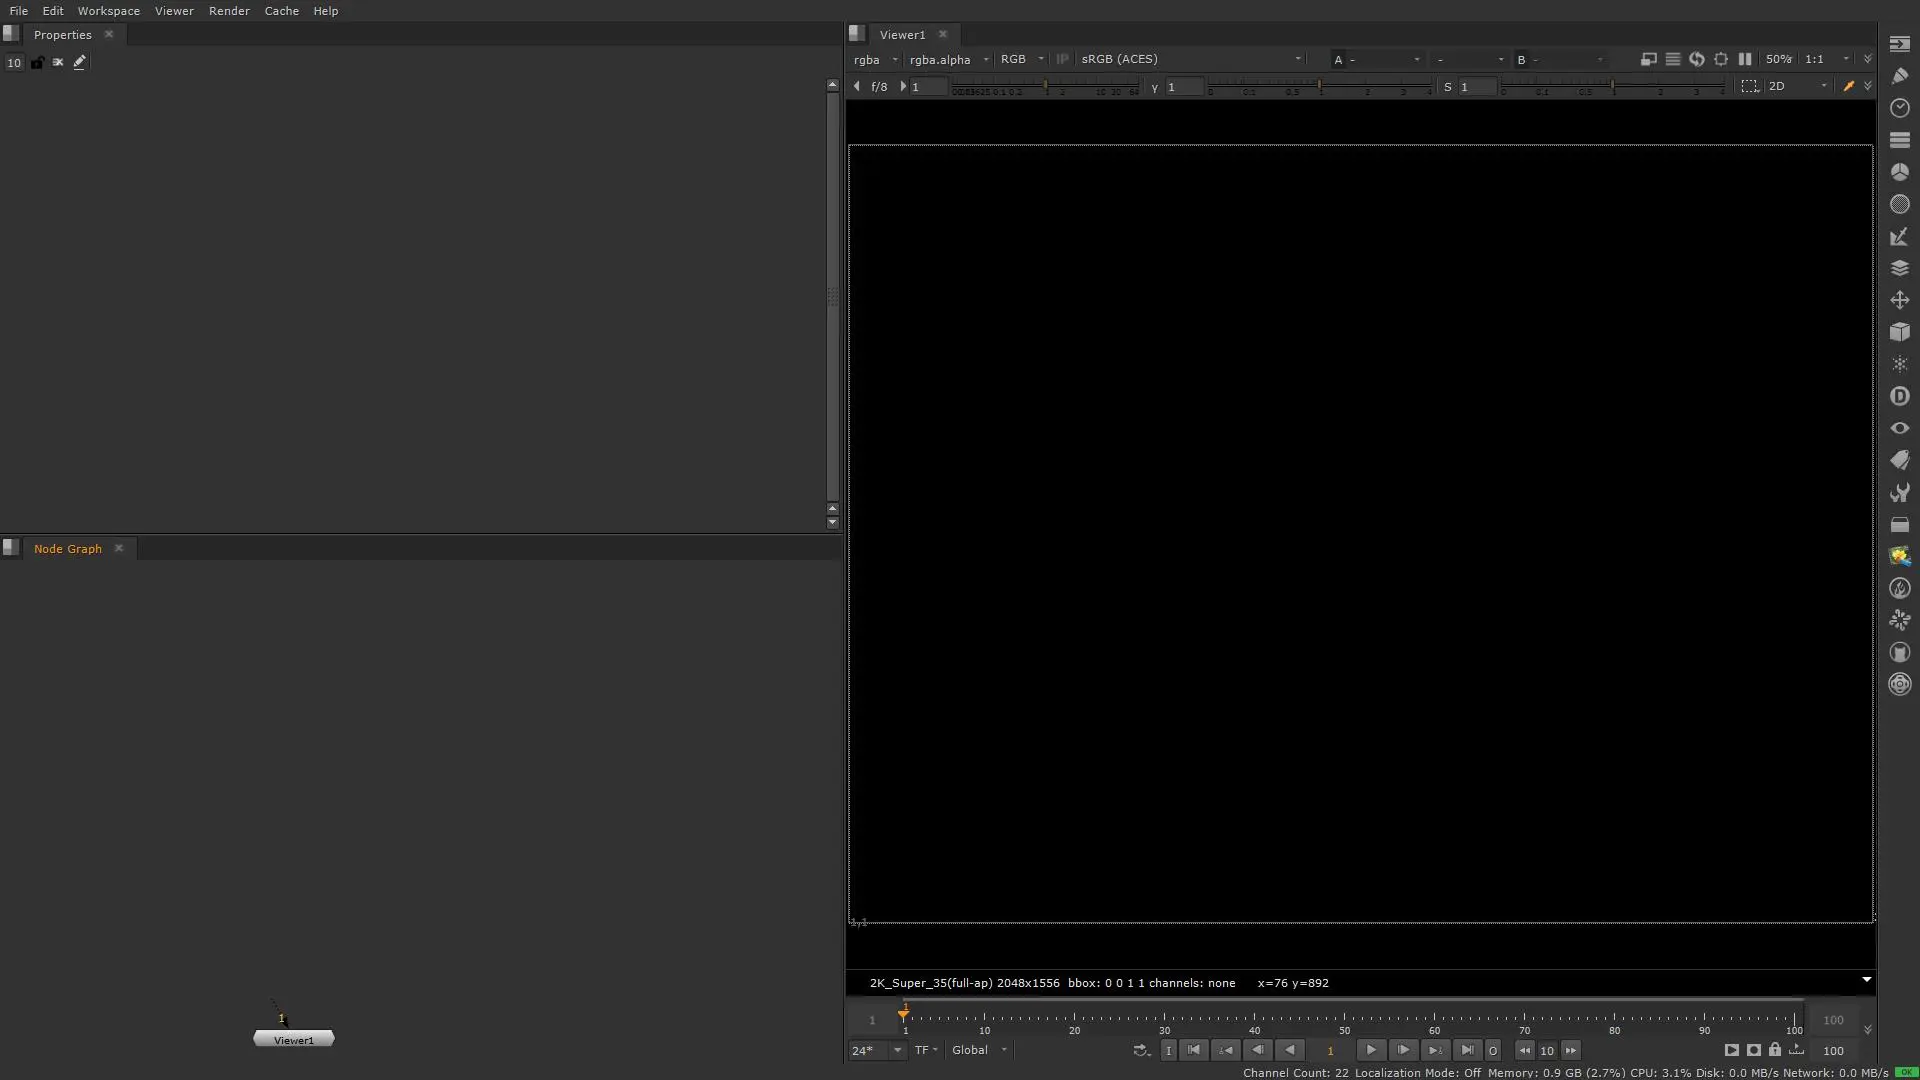Open the Views nodes eye icon
This screenshot has width=1920, height=1080.
coord(1900,428)
